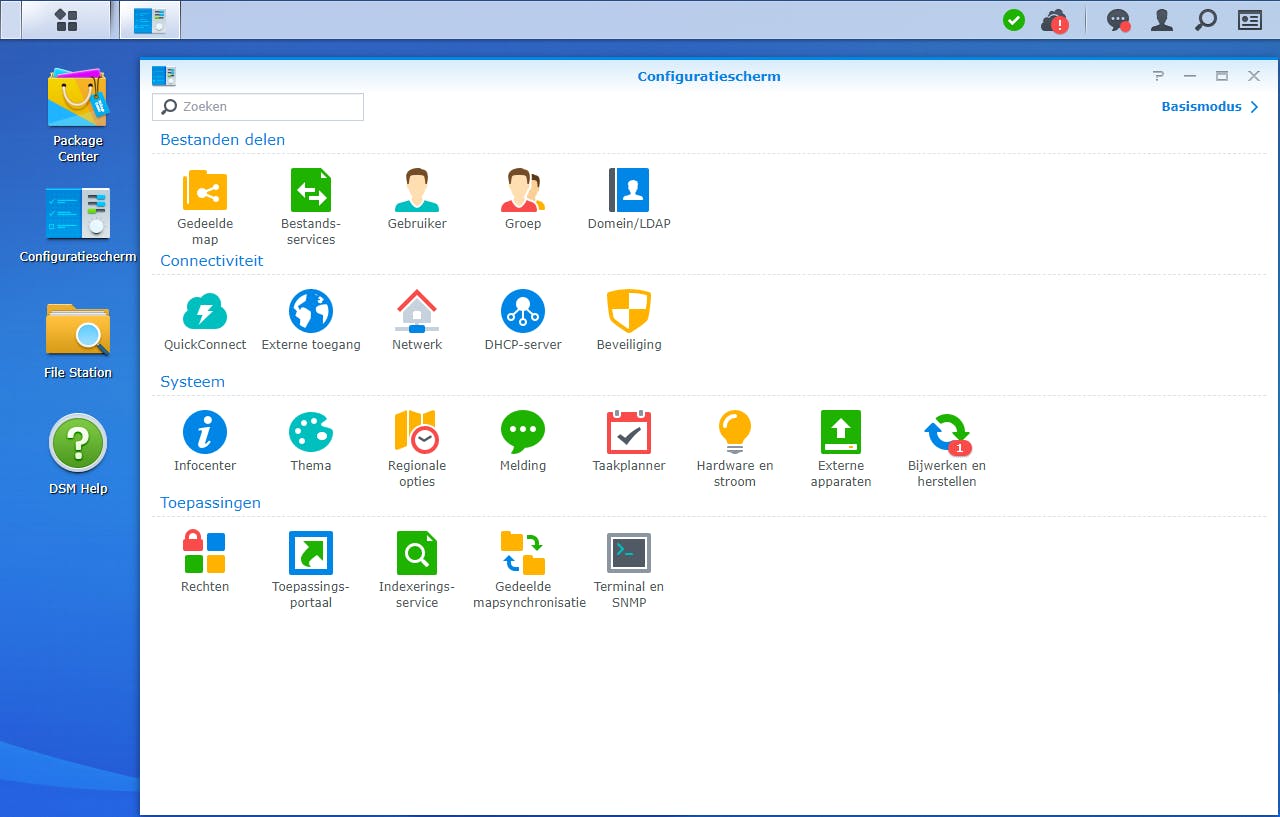The image size is (1280, 817).
Task: Open Toepassingsportaal
Action: point(311,553)
